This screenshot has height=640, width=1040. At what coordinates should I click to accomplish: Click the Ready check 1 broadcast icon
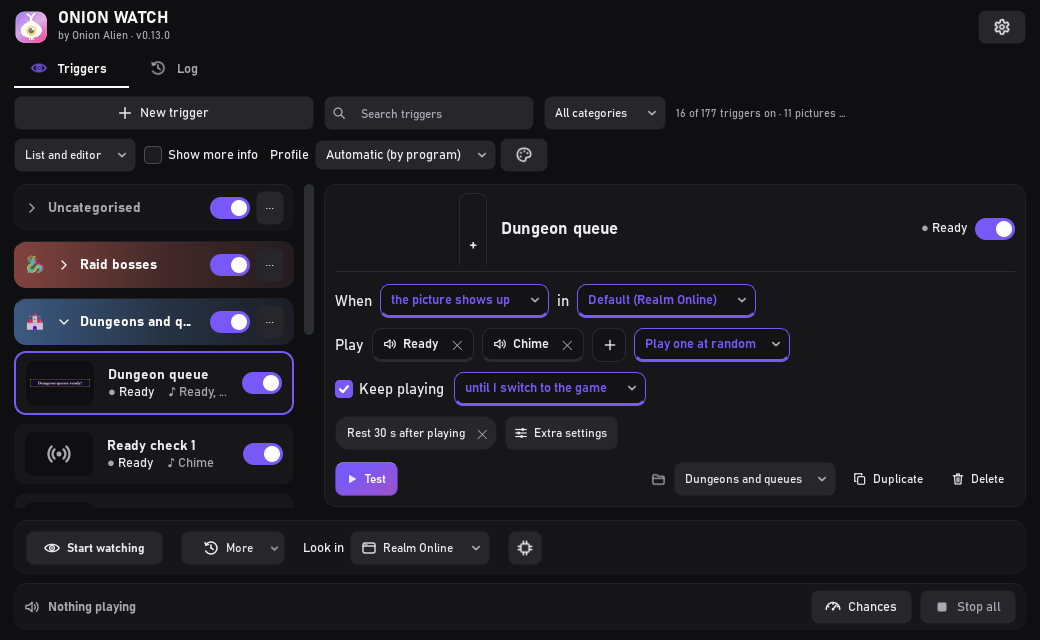(x=59, y=454)
